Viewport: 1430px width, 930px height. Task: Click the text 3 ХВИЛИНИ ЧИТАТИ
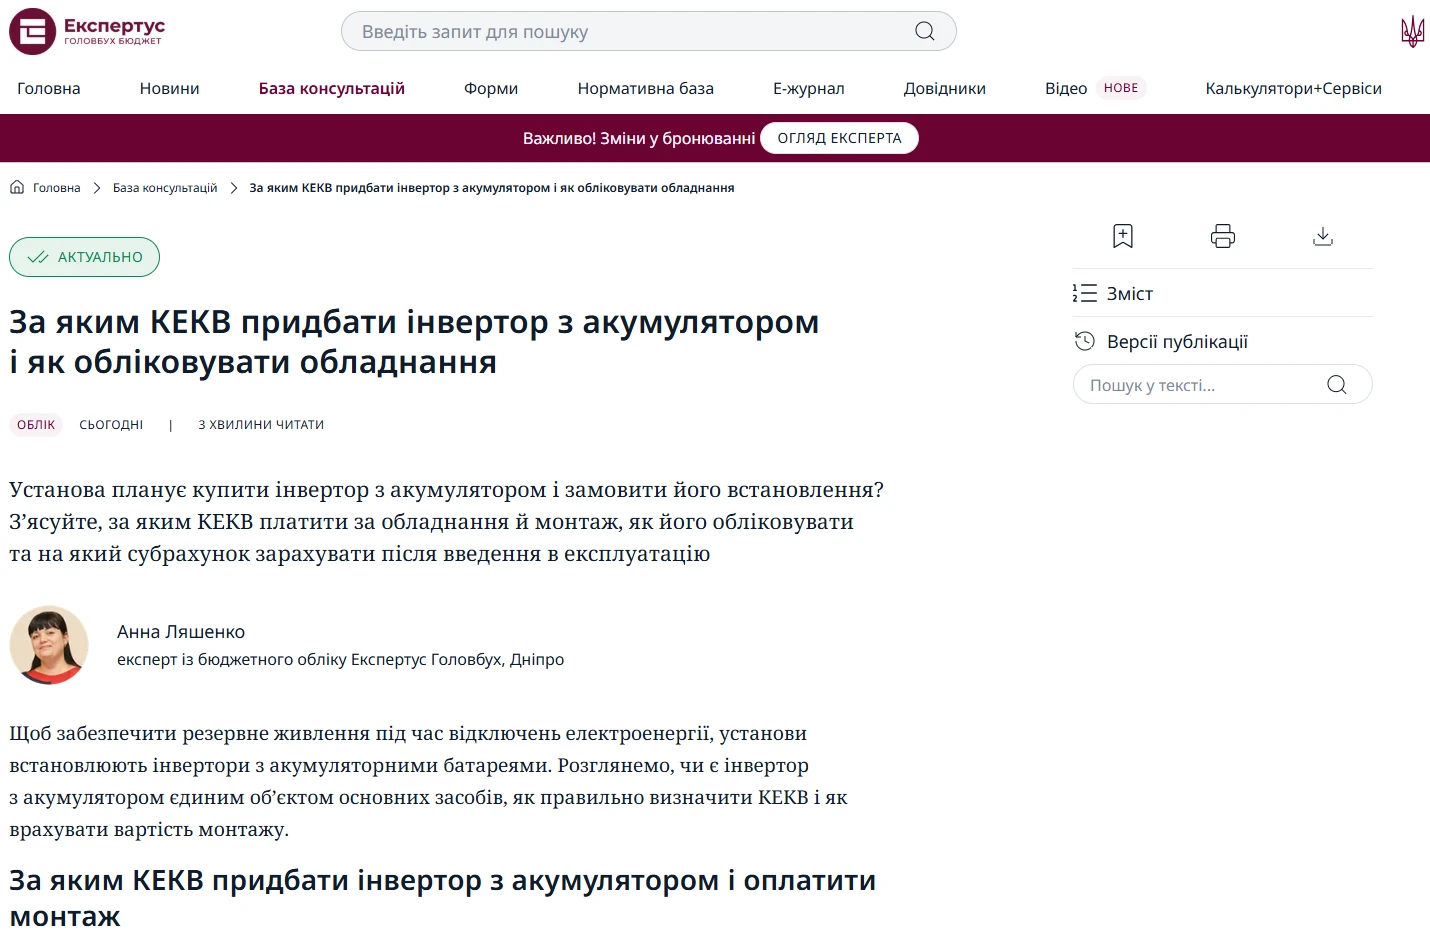tap(261, 425)
